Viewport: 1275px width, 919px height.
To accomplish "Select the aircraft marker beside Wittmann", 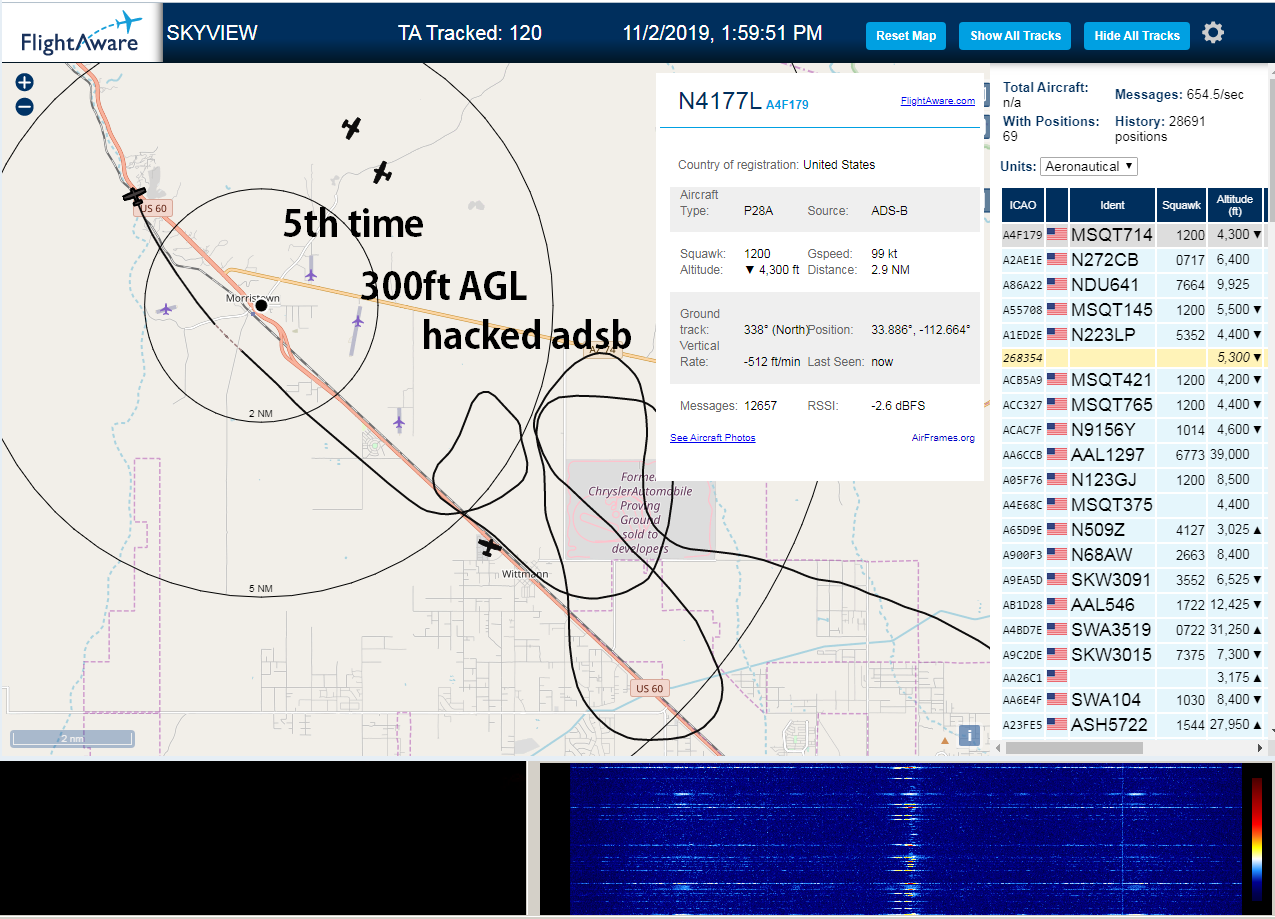I will tap(489, 547).
